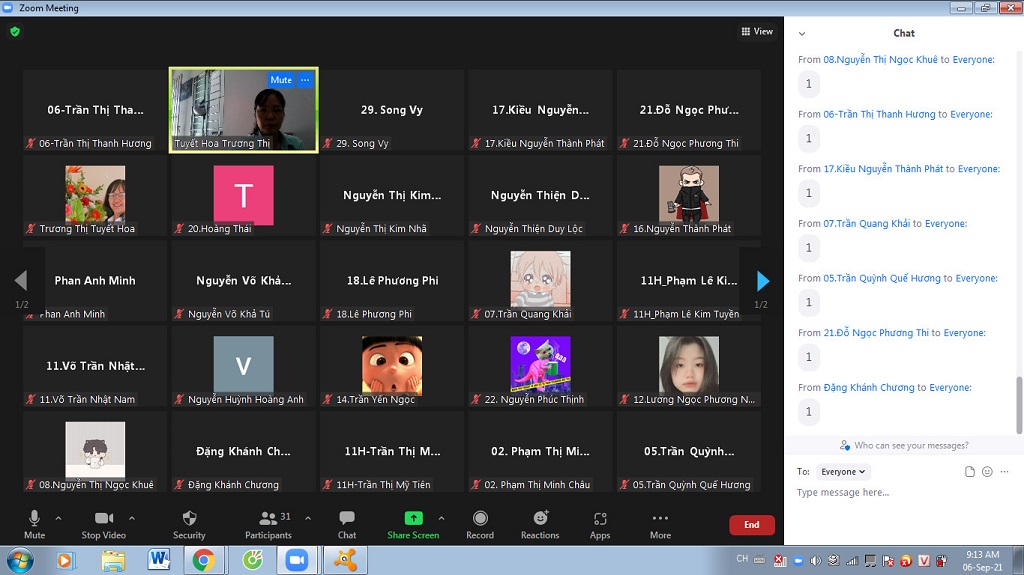Viewport: 1024px width, 575px height.
Task: Click the file attachment icon in chat
Action: tap(969, 472)
